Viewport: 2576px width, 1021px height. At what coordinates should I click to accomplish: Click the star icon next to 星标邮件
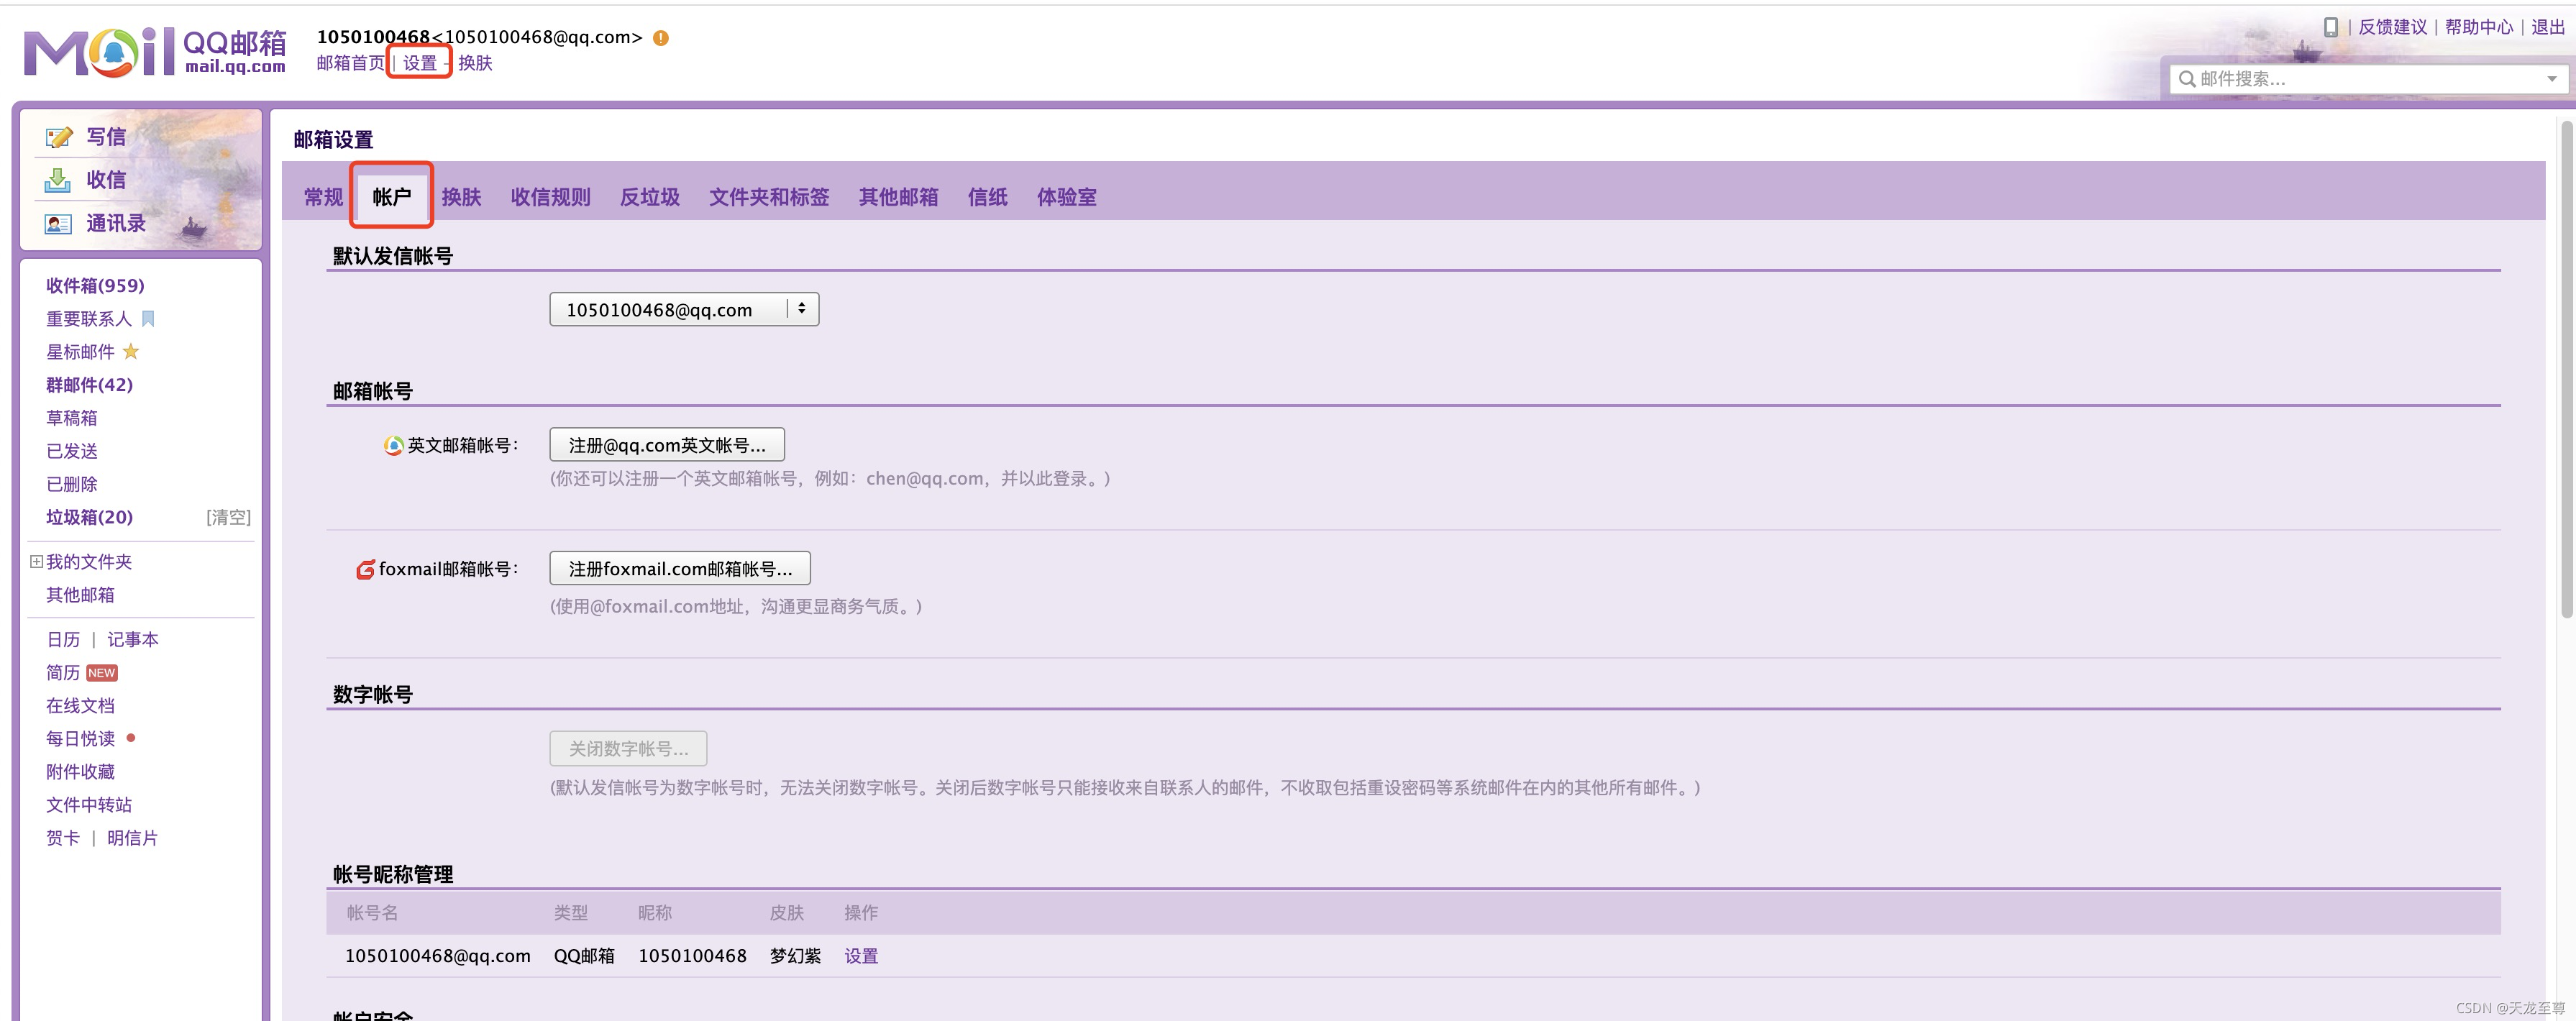tap(131, 352)
